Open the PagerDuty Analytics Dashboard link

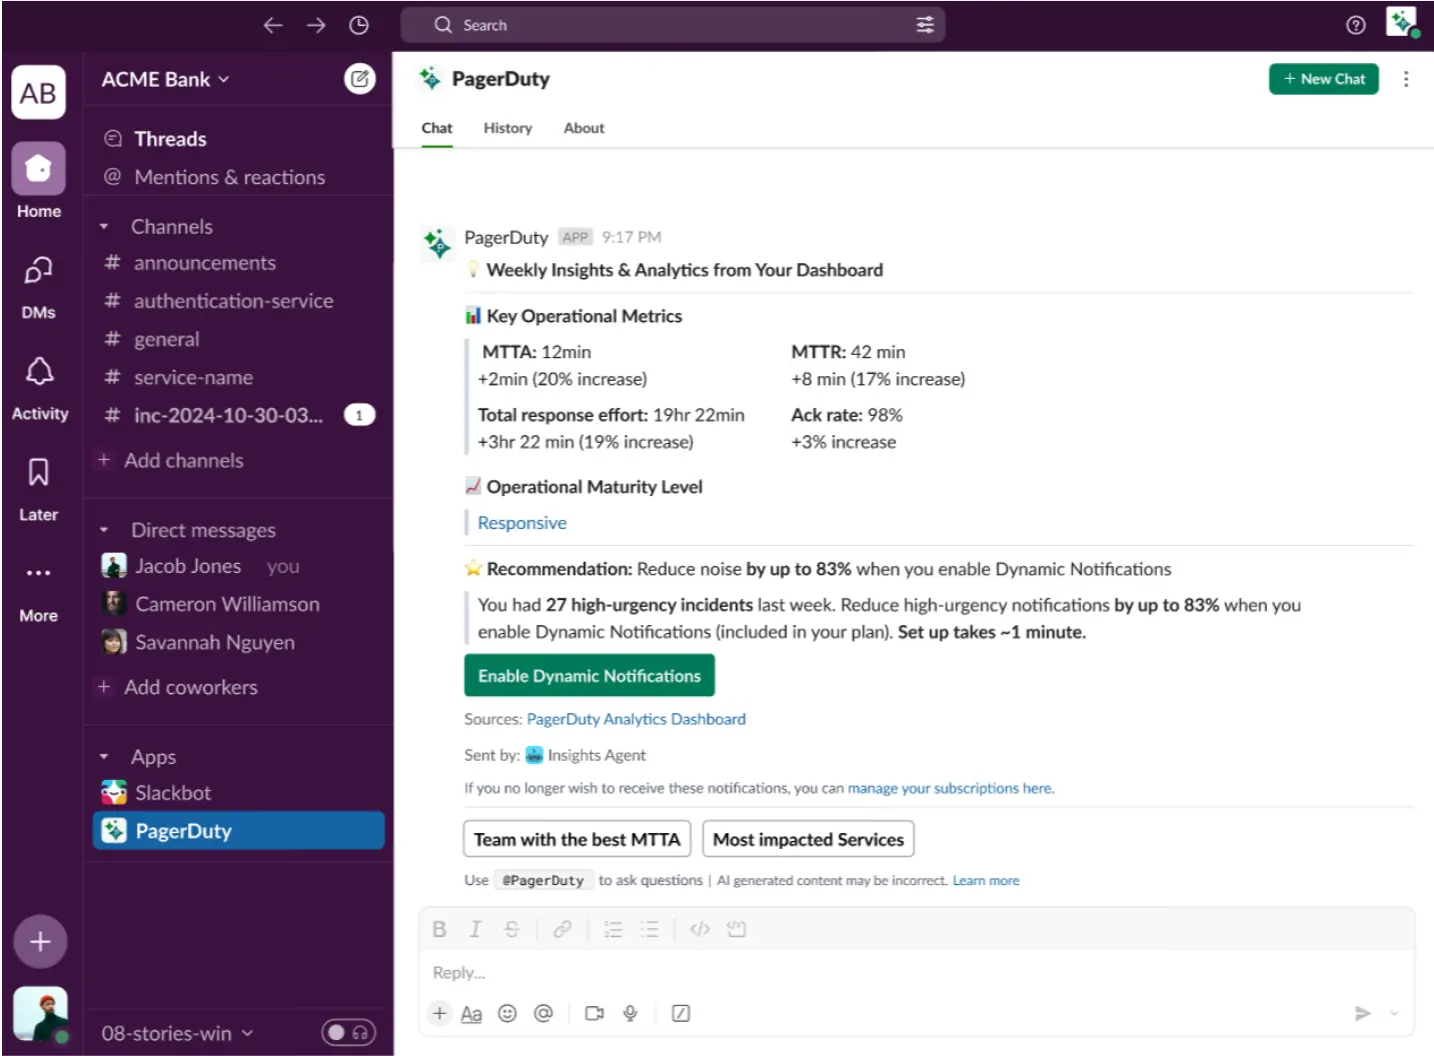[636, 719]
